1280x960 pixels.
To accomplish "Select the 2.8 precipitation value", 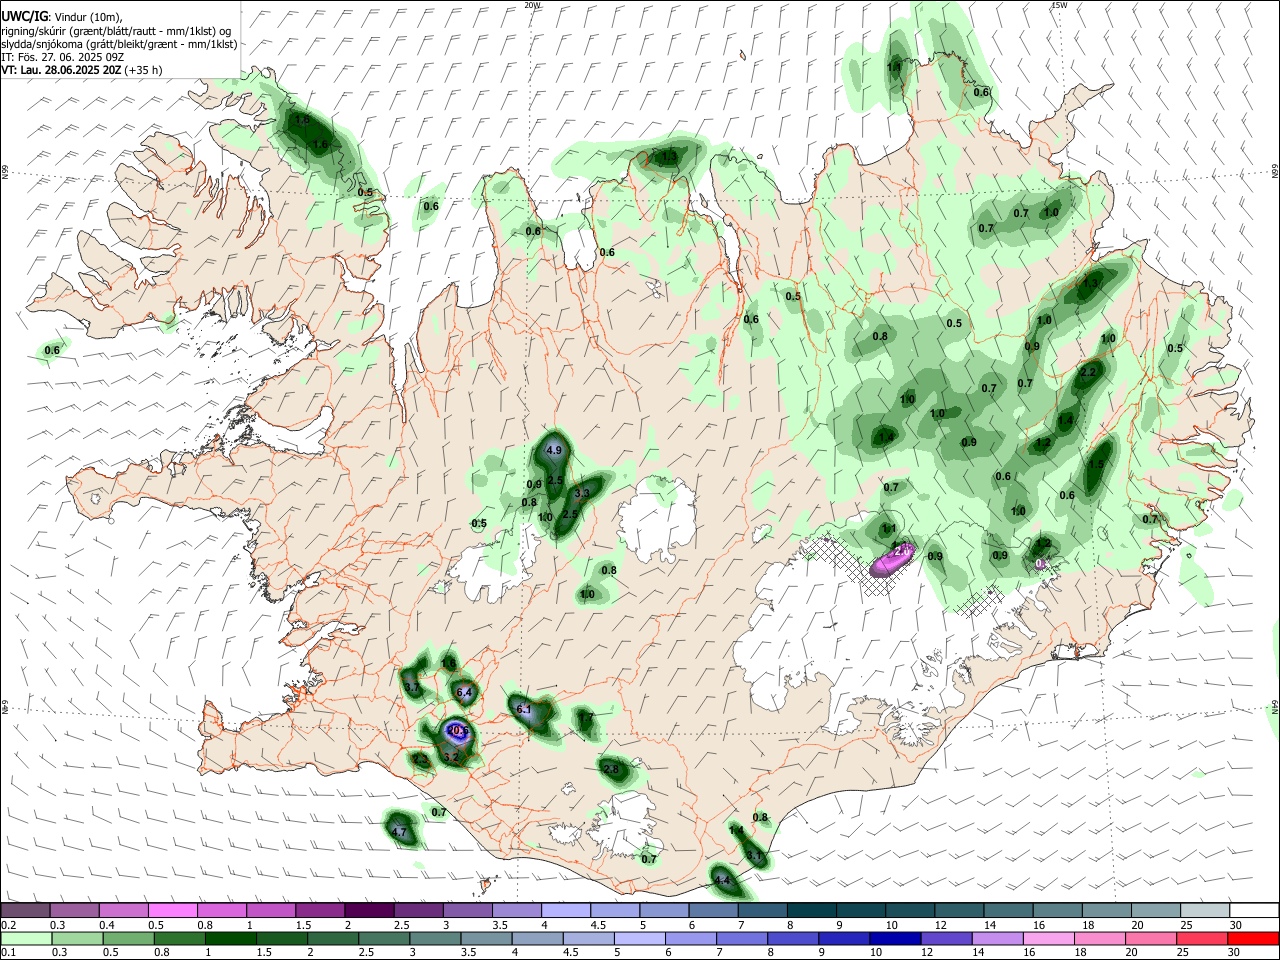I will [x=611, y=769].
